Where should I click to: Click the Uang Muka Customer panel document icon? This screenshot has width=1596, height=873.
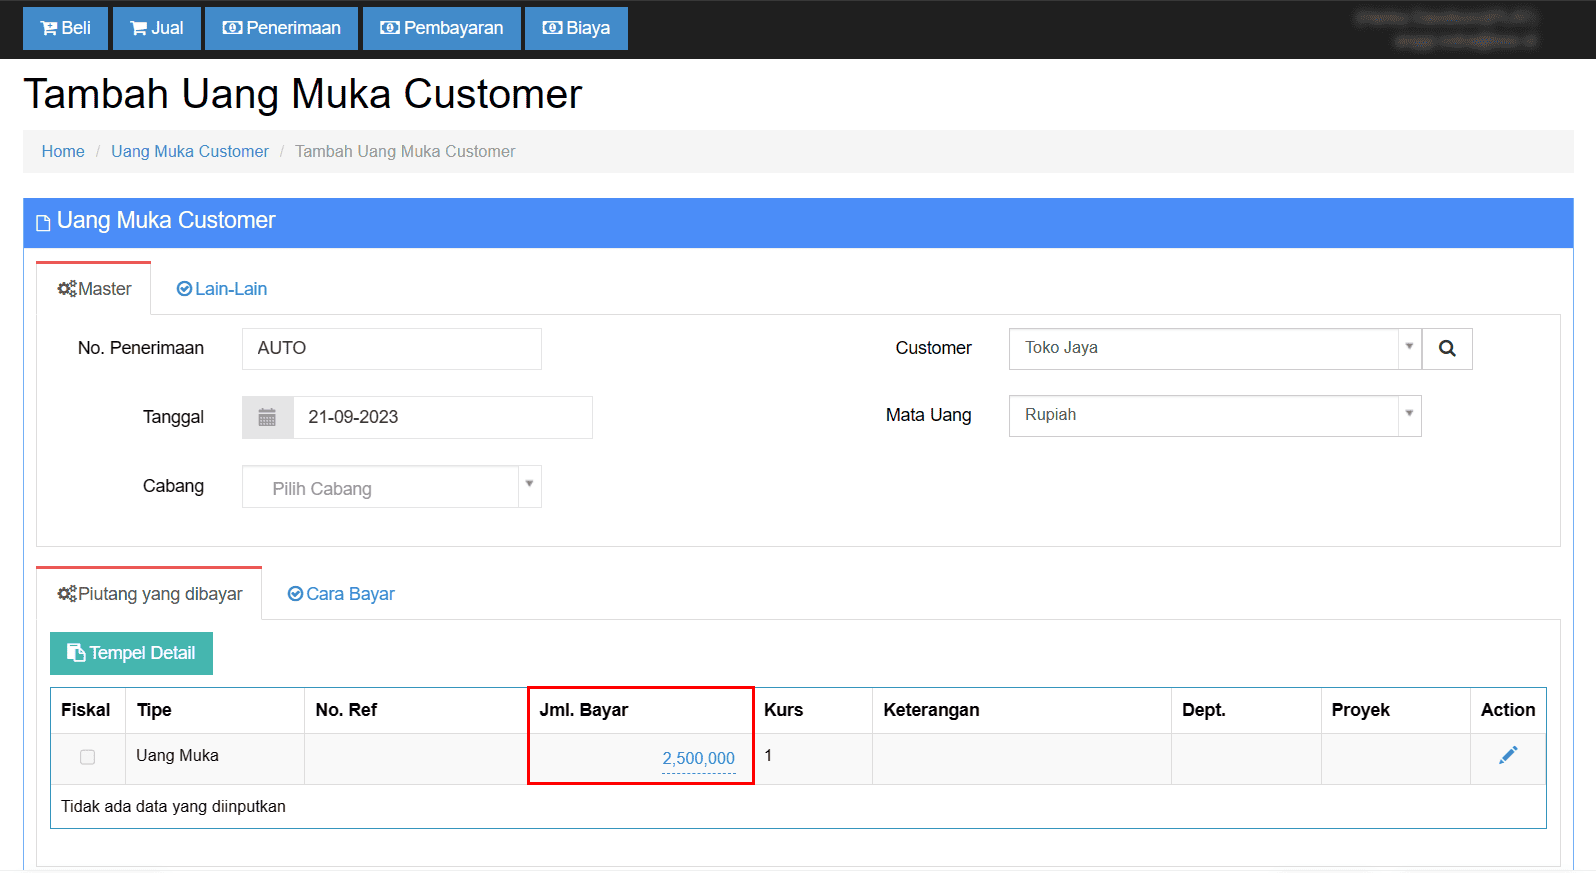(43, 222)
